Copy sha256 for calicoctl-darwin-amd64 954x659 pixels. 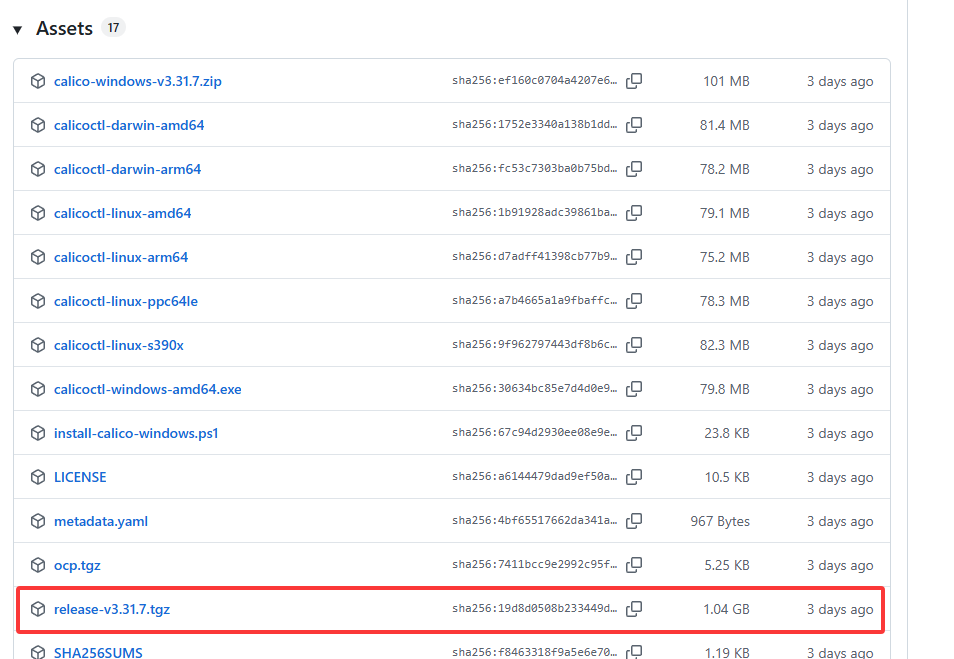pyautogui.click(x=634, y=125)
